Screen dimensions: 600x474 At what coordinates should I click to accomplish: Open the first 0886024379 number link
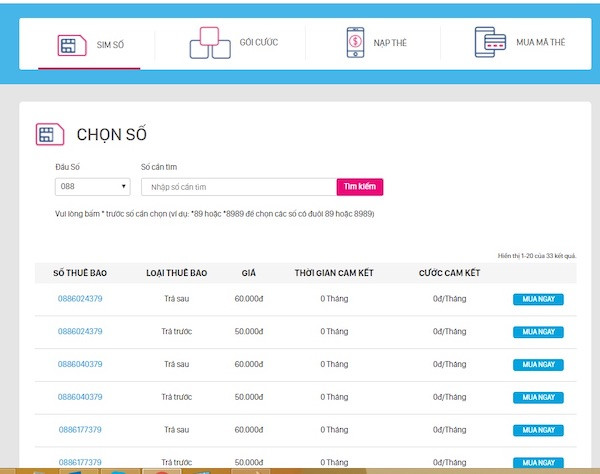[80, 299]
